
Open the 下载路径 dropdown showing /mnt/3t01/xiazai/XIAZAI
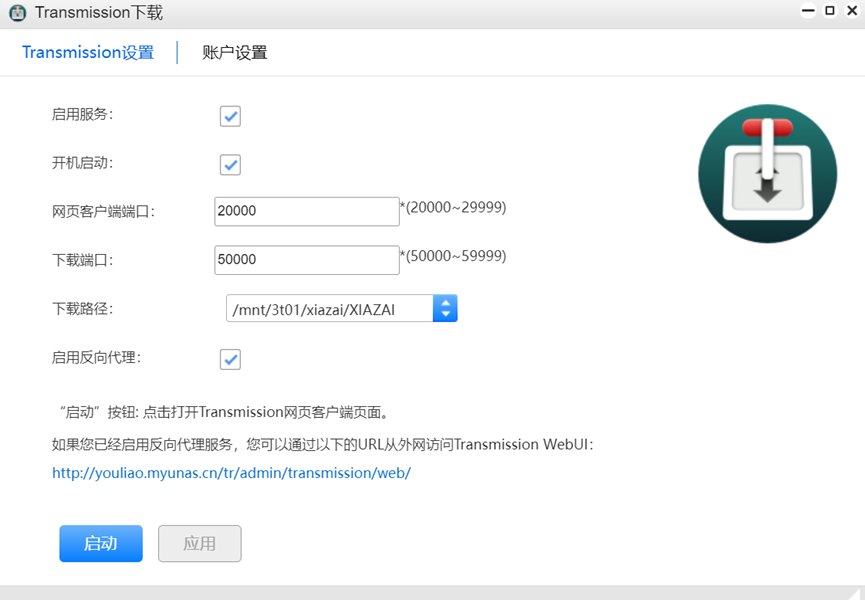pos(330,309)
